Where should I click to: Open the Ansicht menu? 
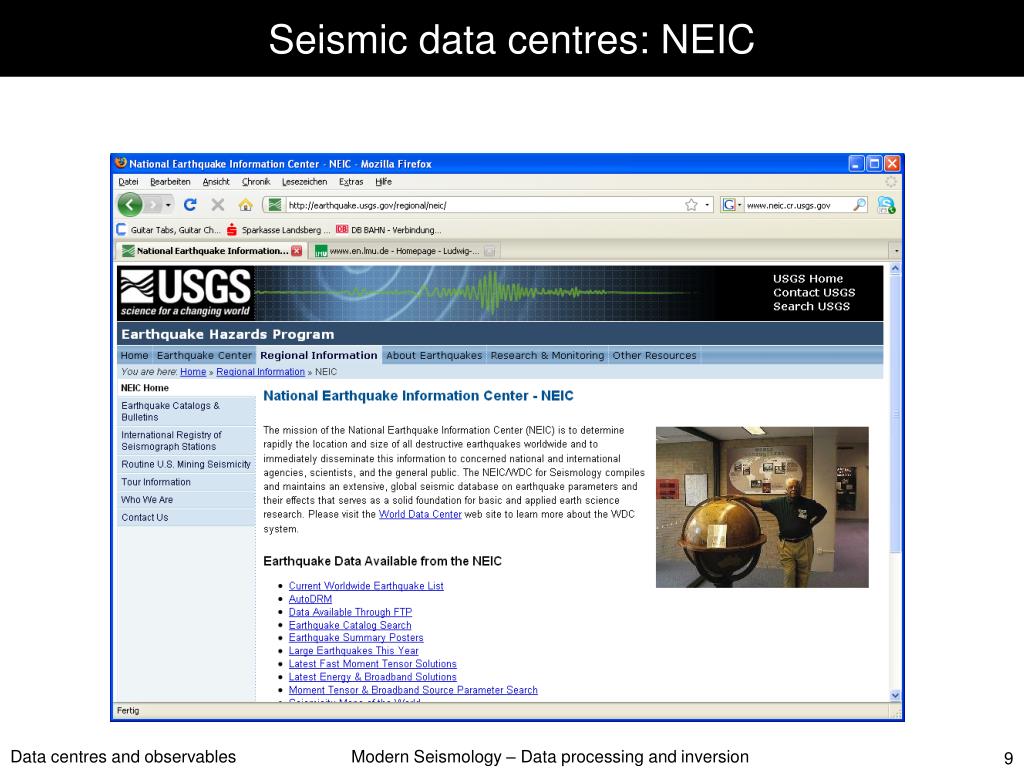[216, 182]
